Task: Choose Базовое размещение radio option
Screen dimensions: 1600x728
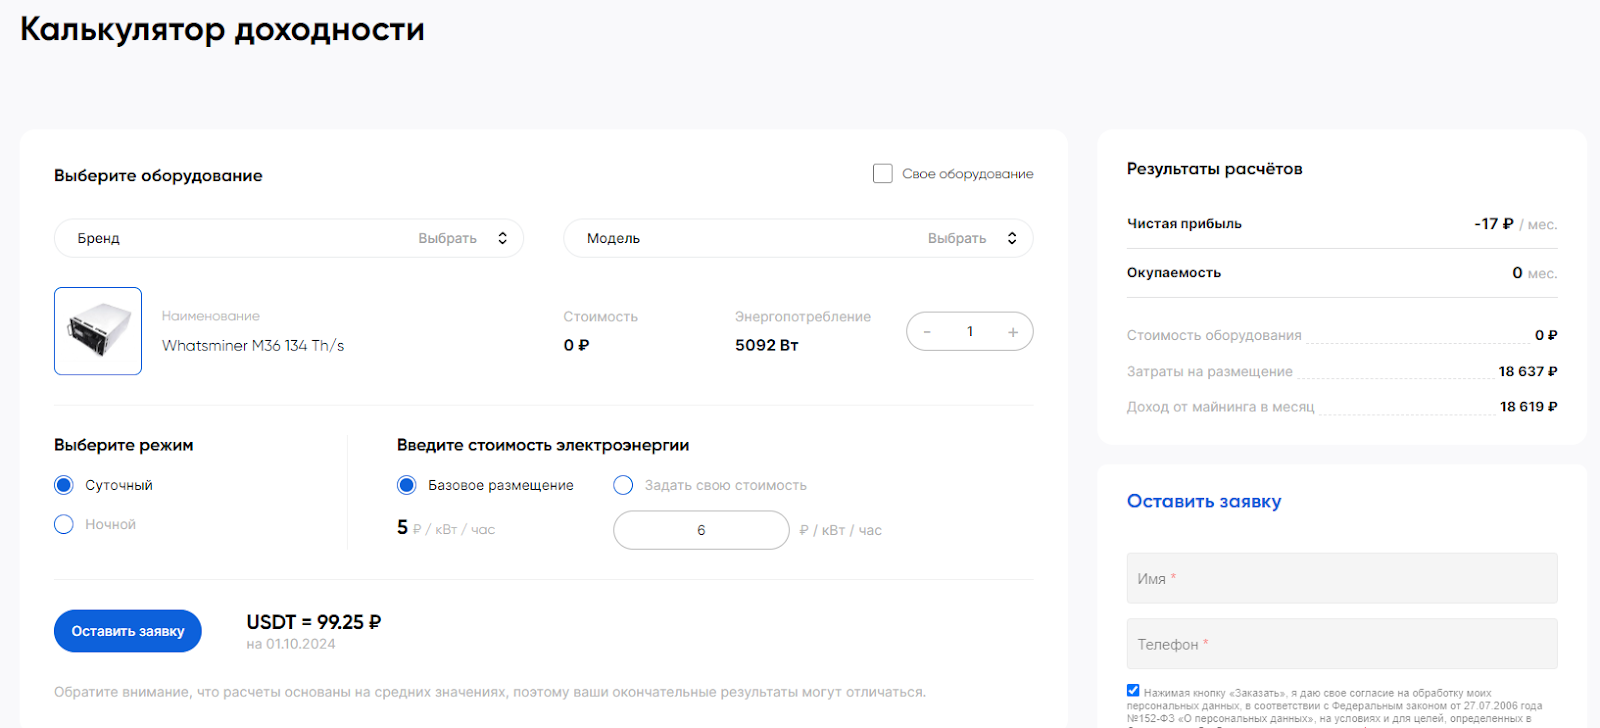Action: click(407, 485)
